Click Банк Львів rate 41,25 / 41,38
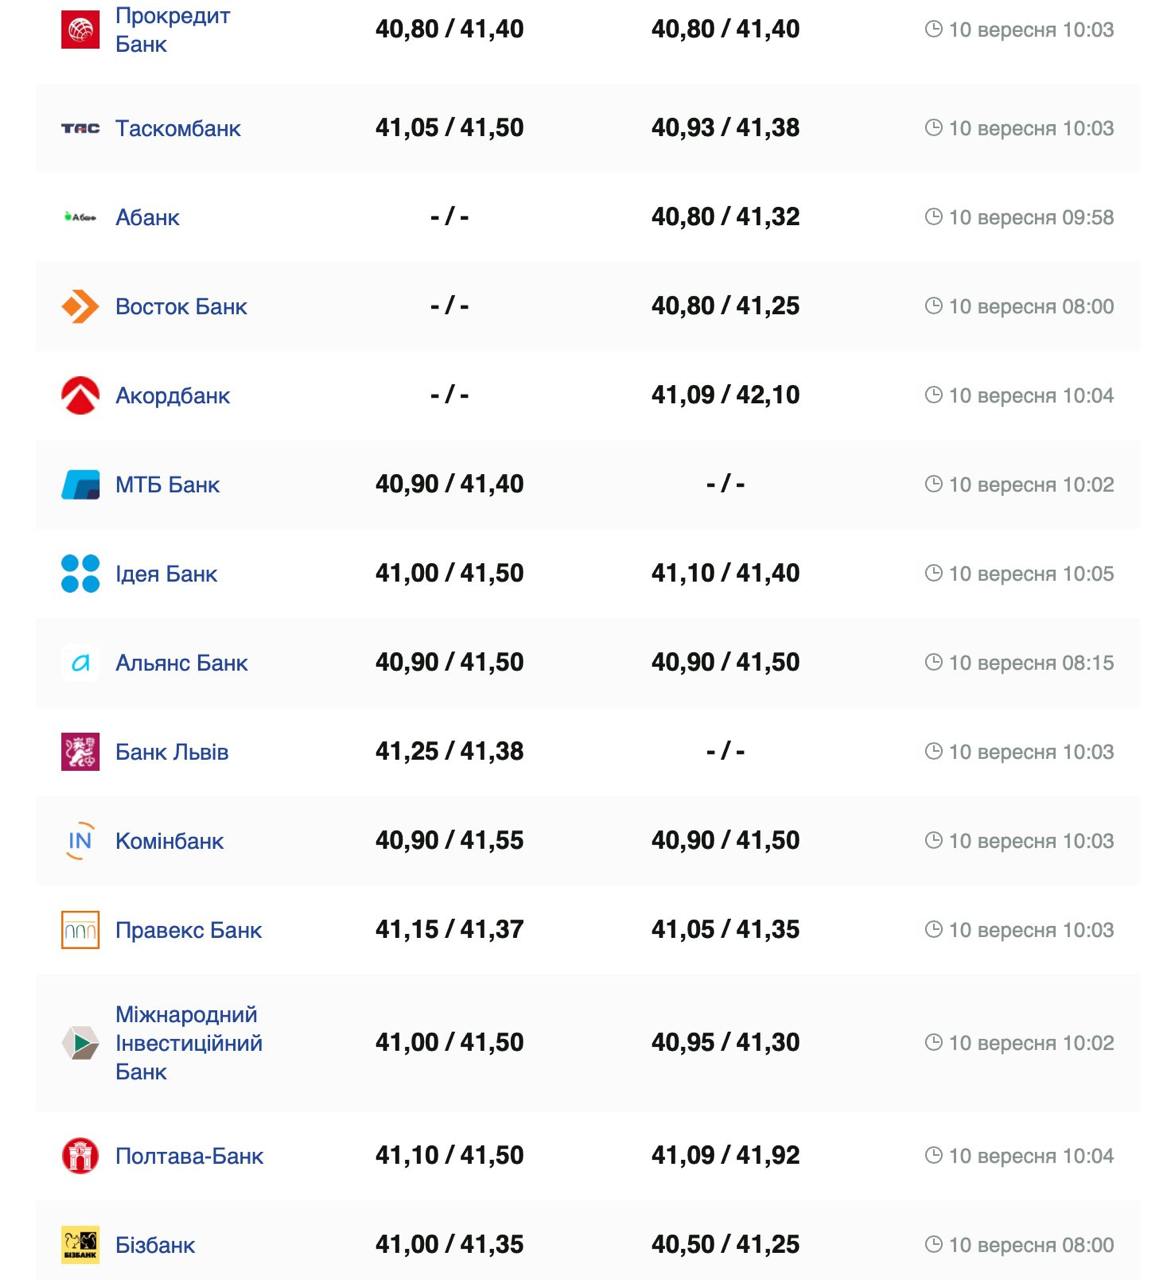Screen dimensions: 1175x1280 449,751
